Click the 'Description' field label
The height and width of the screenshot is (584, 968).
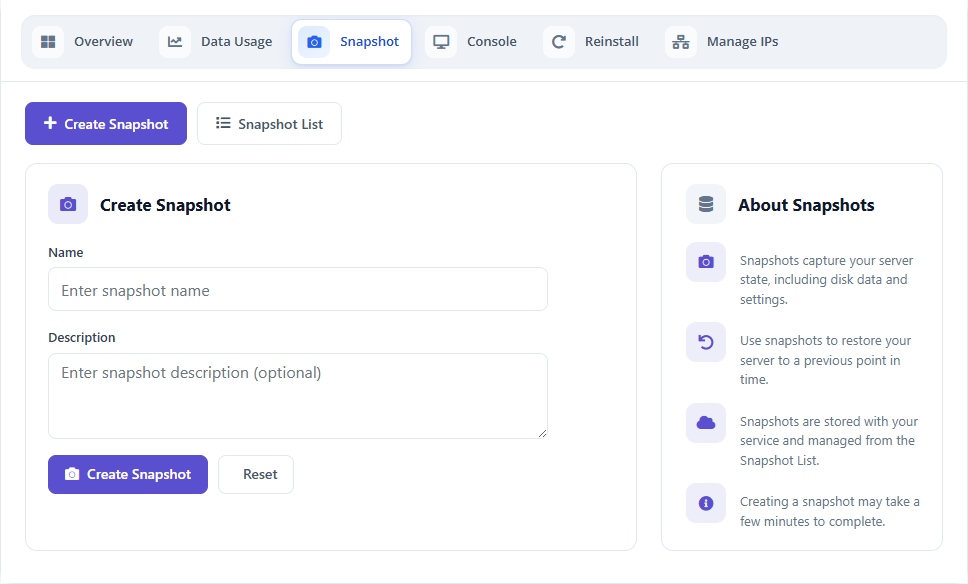point(81,338)
